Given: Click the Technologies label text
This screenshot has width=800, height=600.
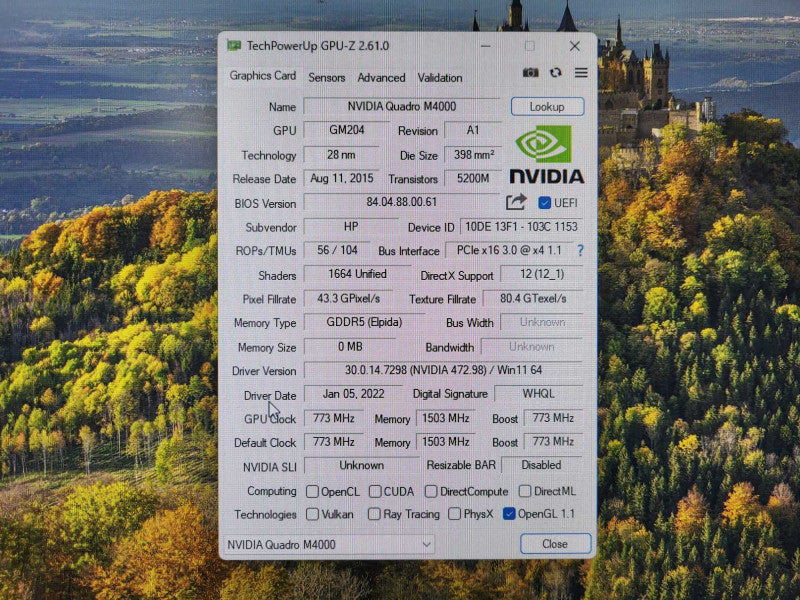Looking at the screenshot, I should coord(265,514).
